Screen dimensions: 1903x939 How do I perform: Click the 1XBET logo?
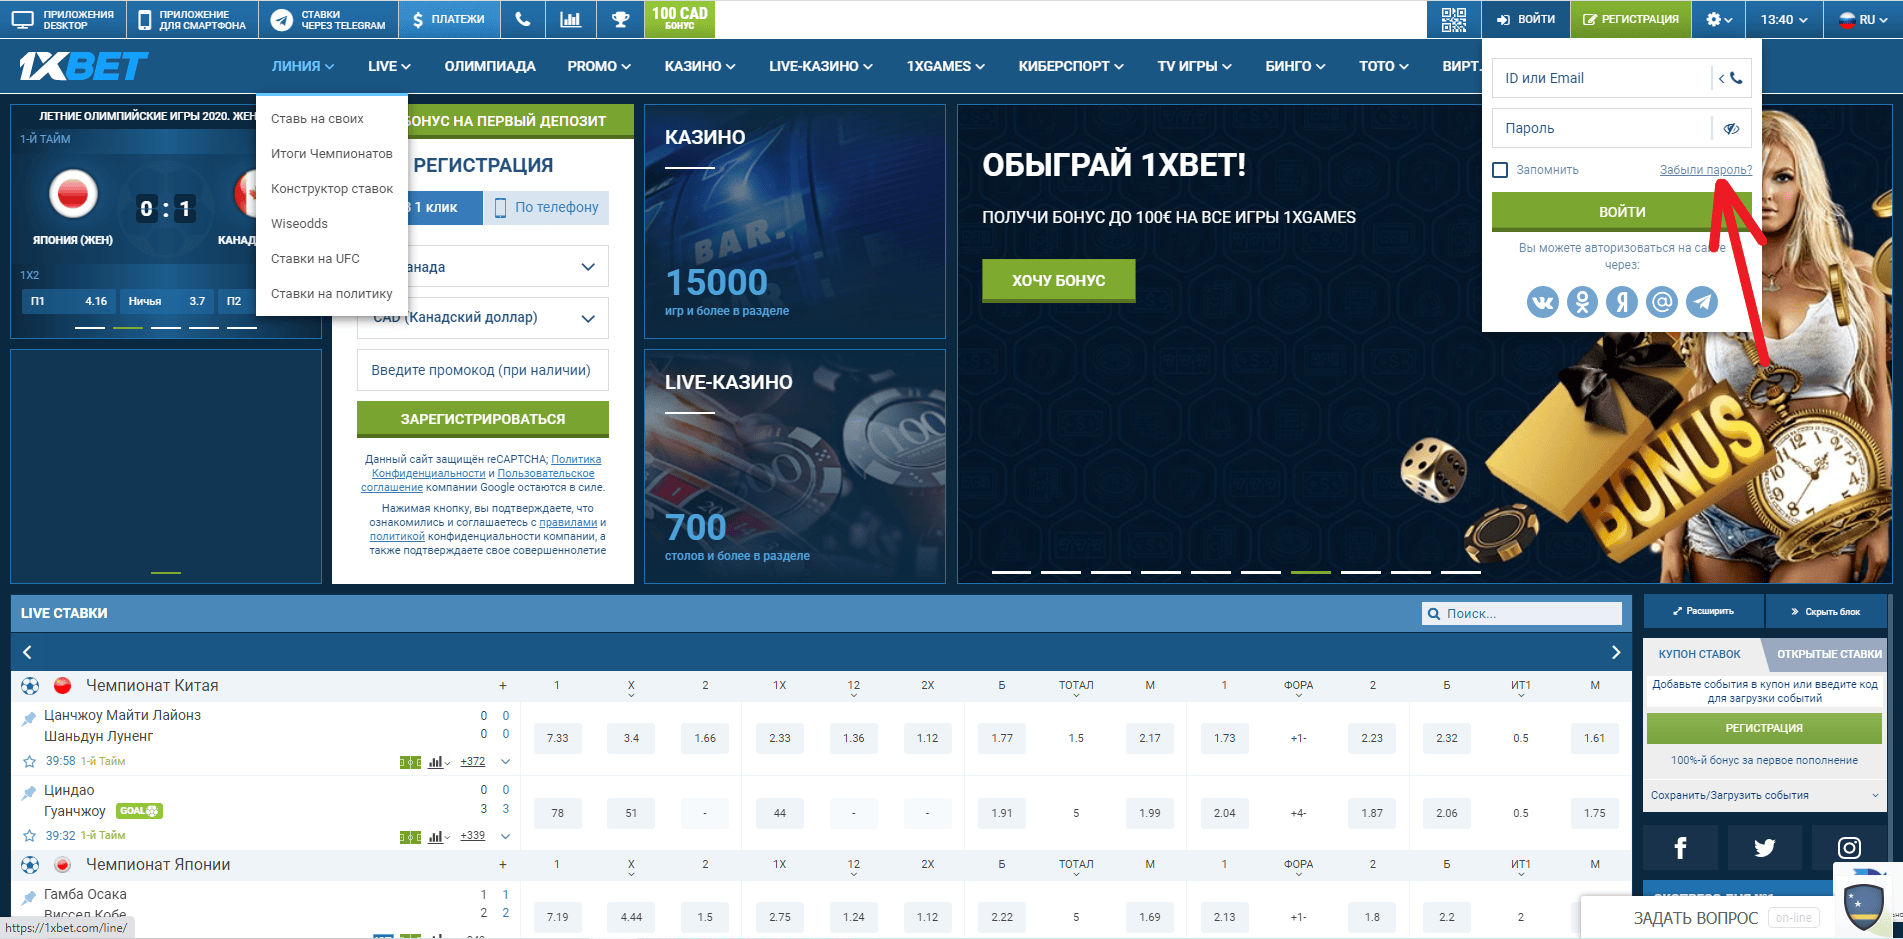(x=83, y=66)
